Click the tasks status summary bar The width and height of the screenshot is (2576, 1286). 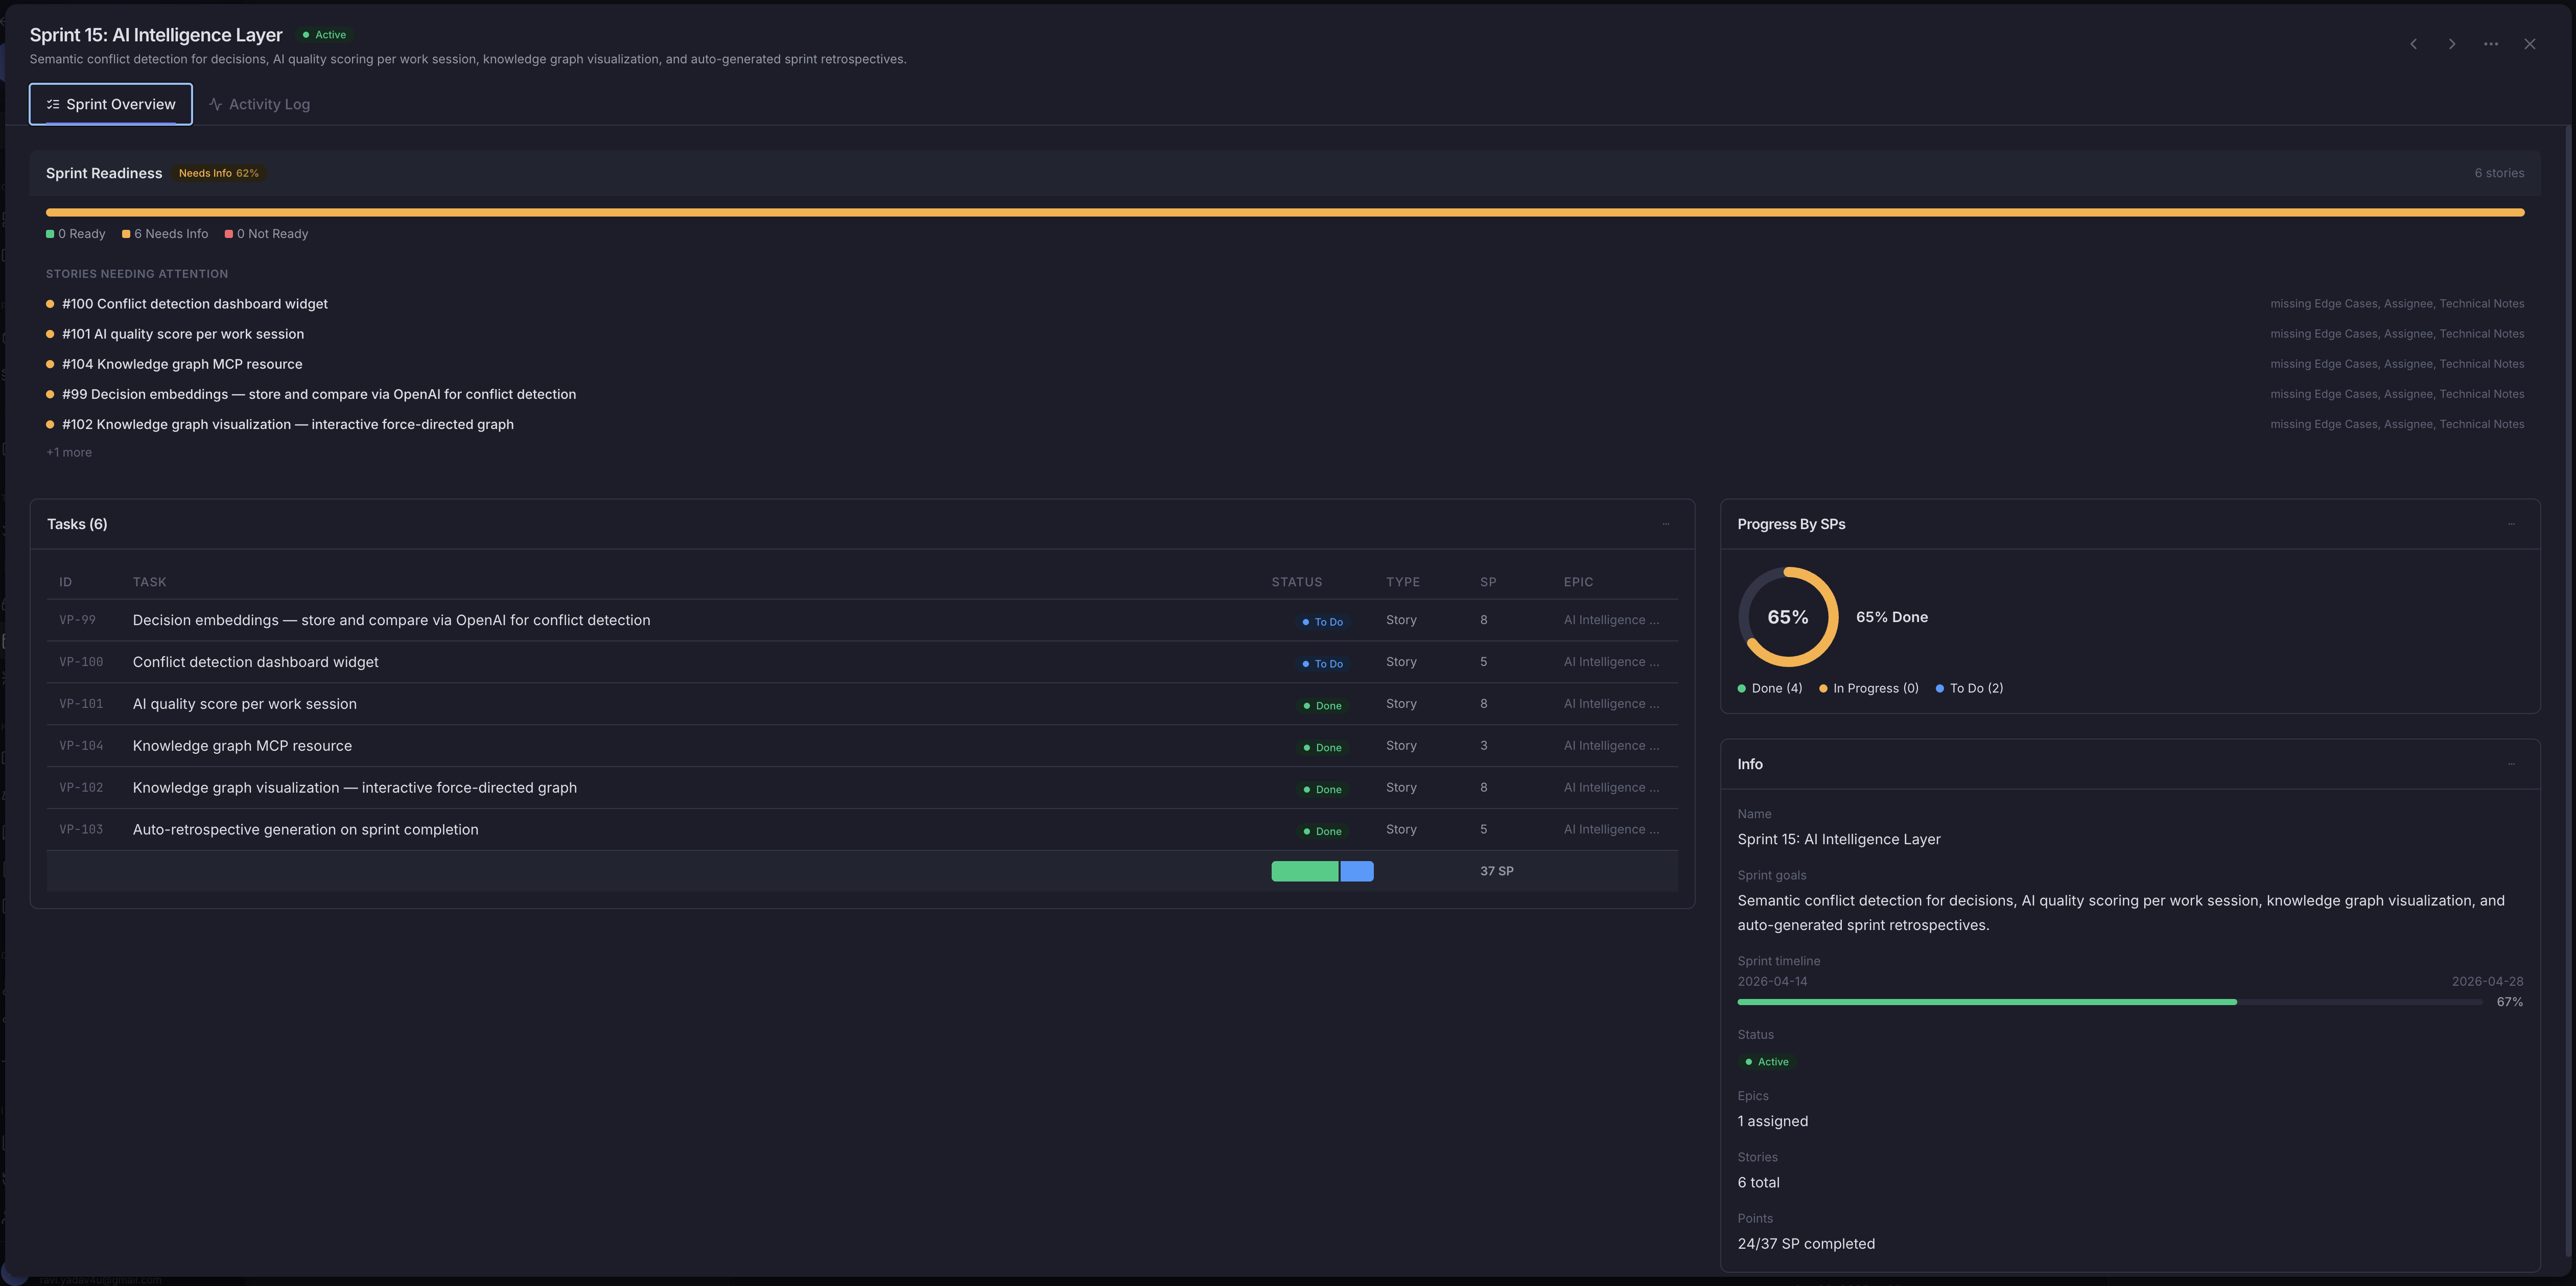pyautogui.click(x=1322, y=871)
